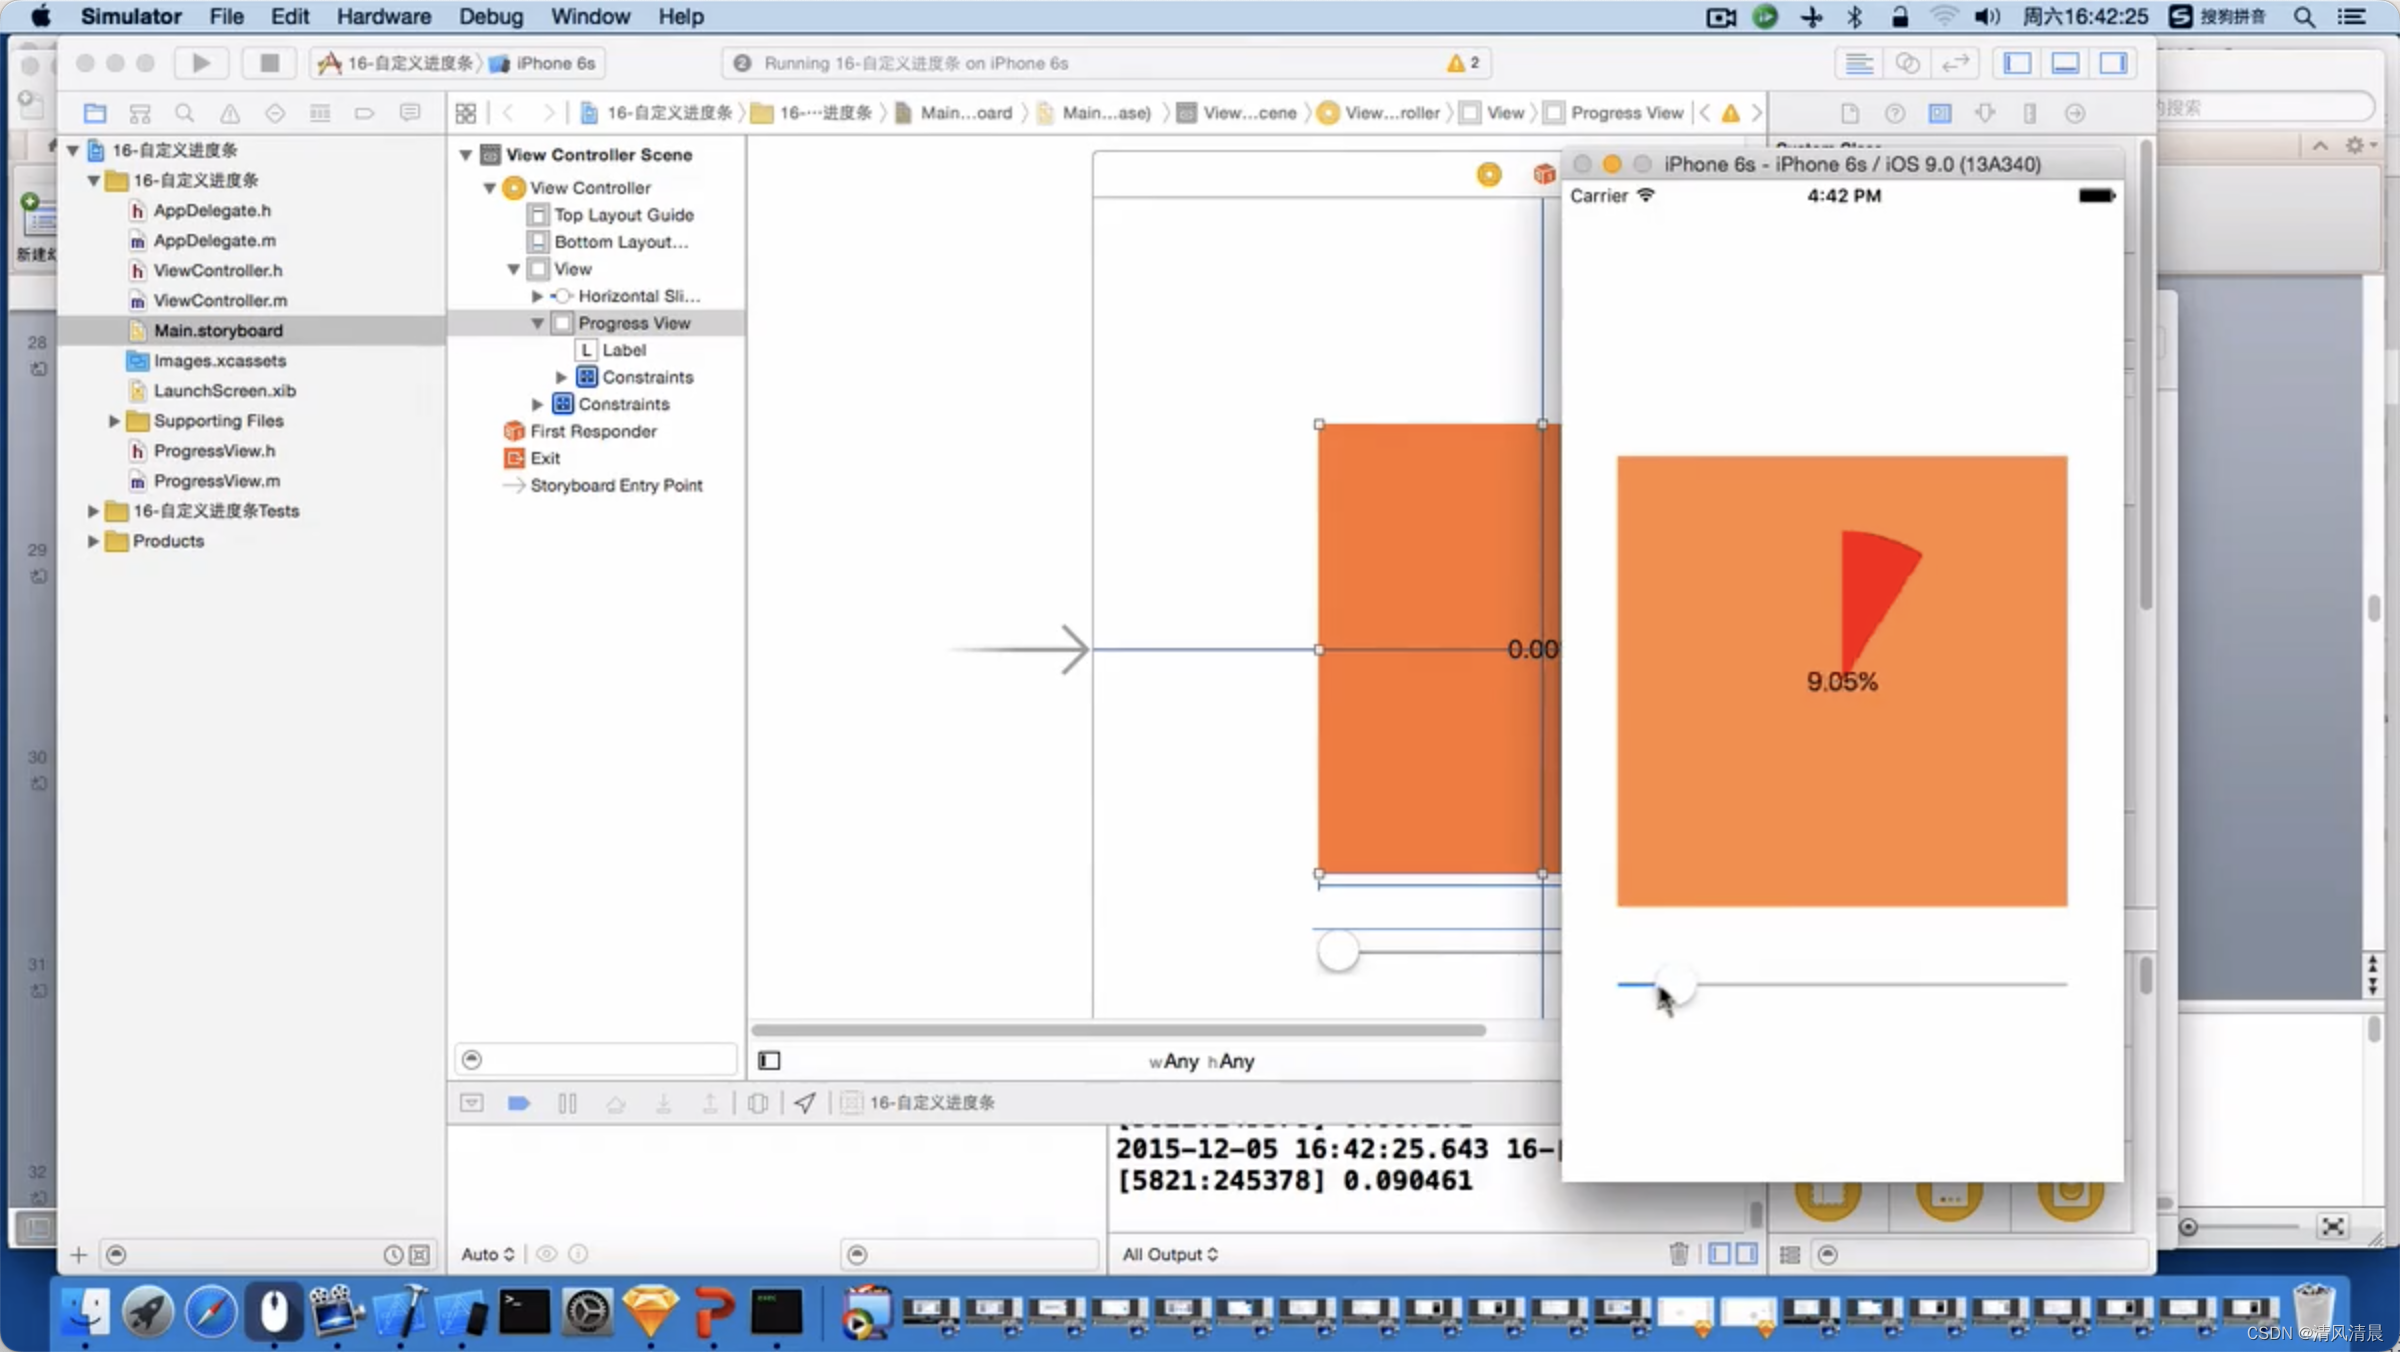Open the Simulator File menu
The image size is (2400, 1352).
(227, 16)
